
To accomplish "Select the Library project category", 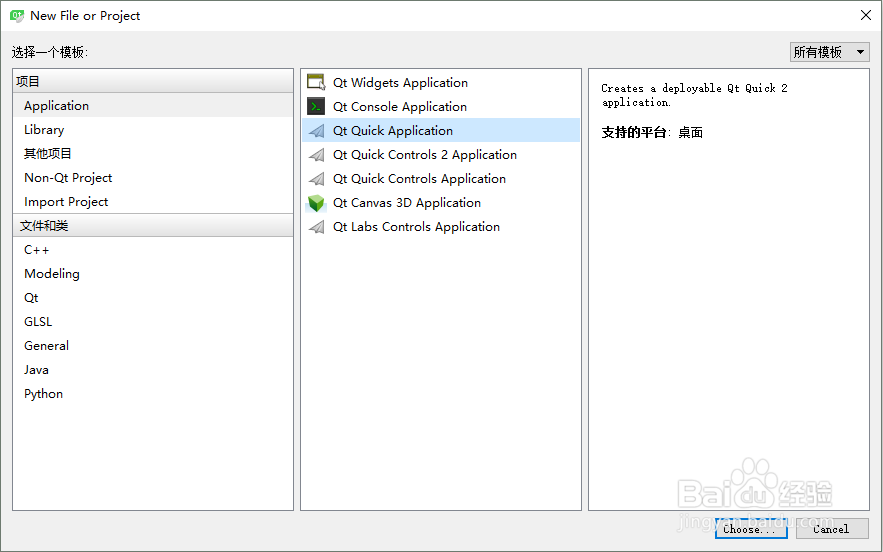I will point(153,130).
